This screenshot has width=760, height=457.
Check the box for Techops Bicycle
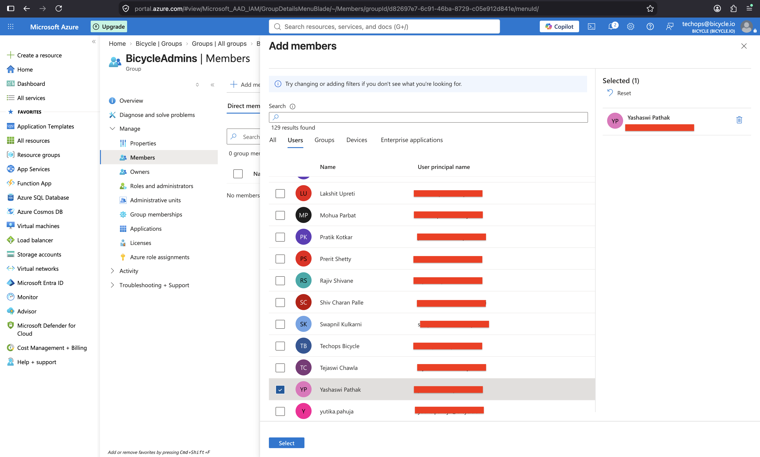click(280, 346)
